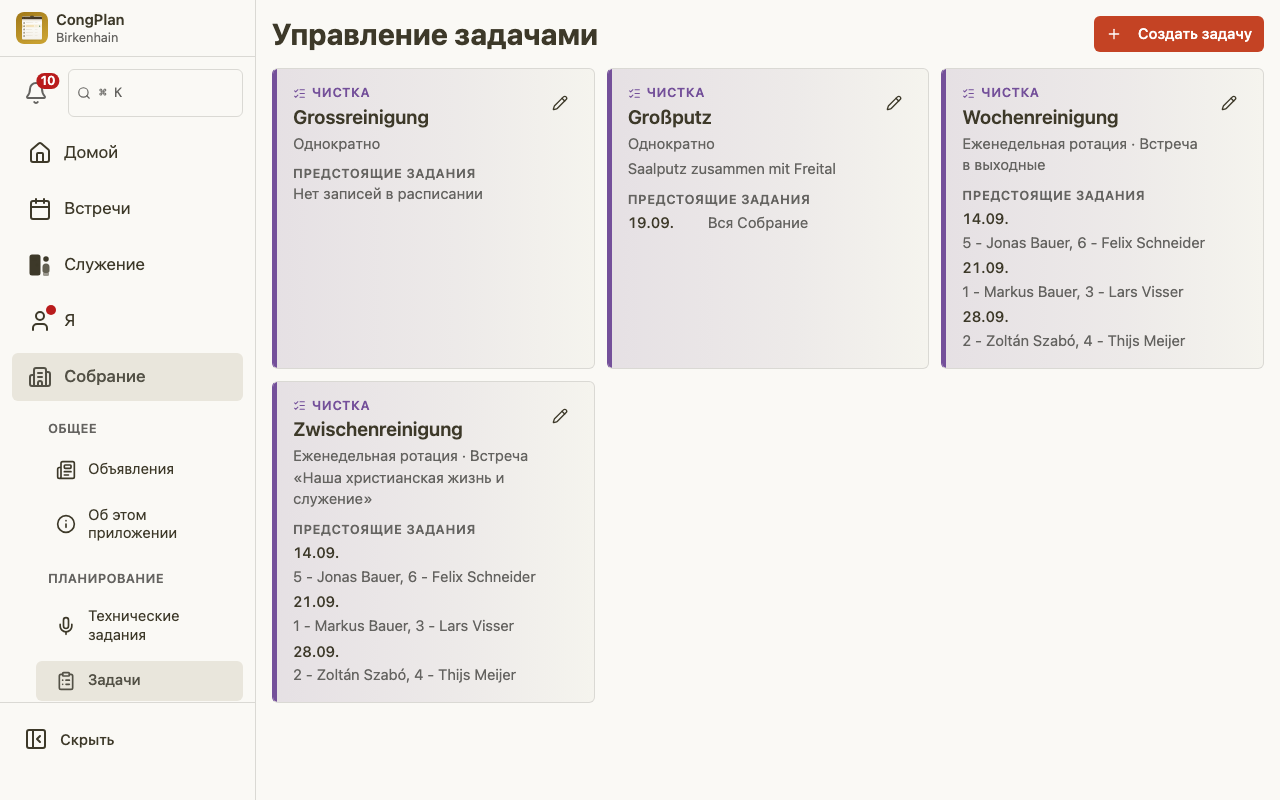1280x800 pixels.
Task: Open Объявления under Общее
Action: coord(139,470)
